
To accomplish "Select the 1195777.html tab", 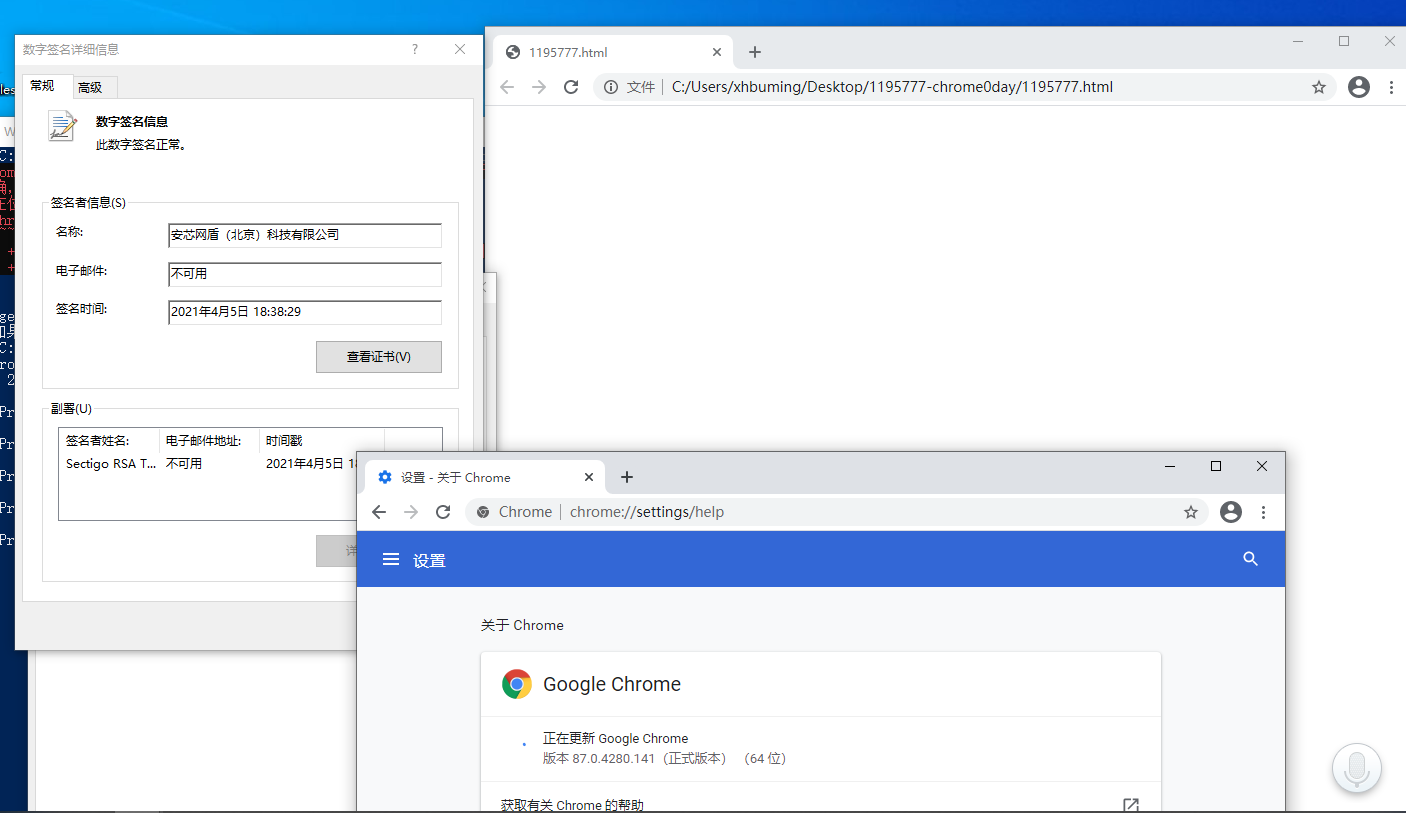I will point(613,52).
